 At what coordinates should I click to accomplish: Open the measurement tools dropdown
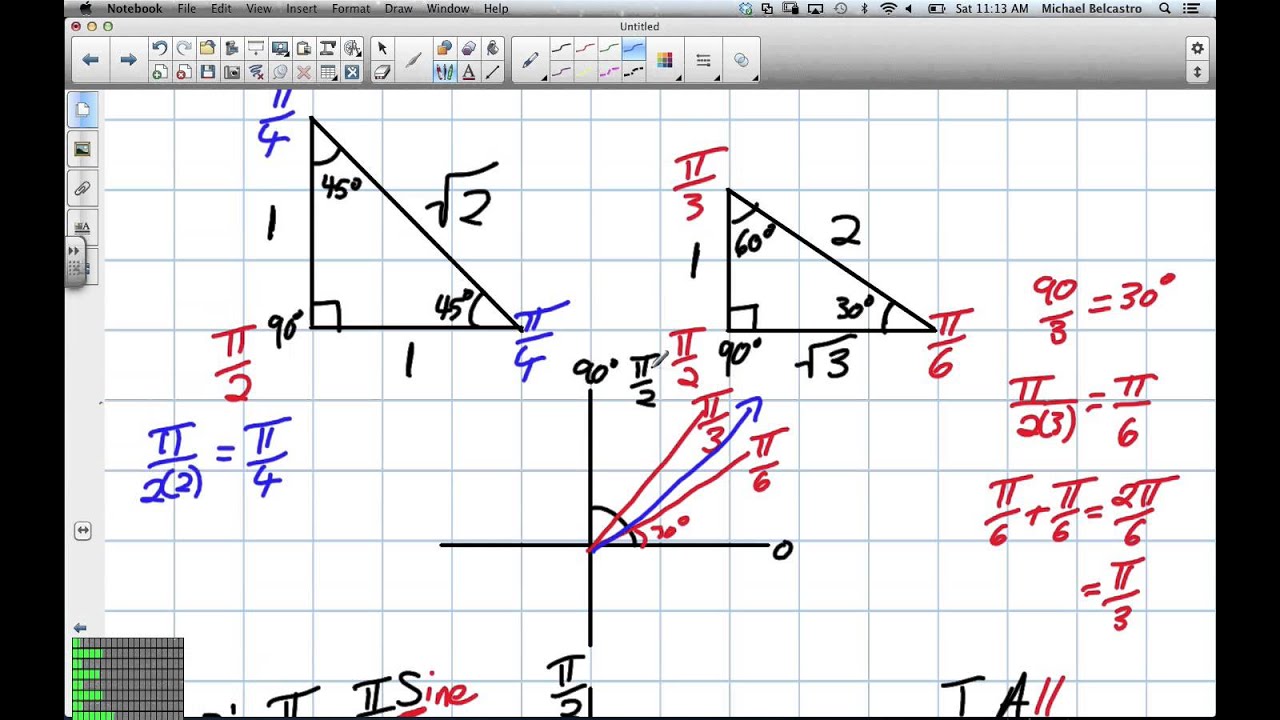pyautogui.click(x=352, y=48)
